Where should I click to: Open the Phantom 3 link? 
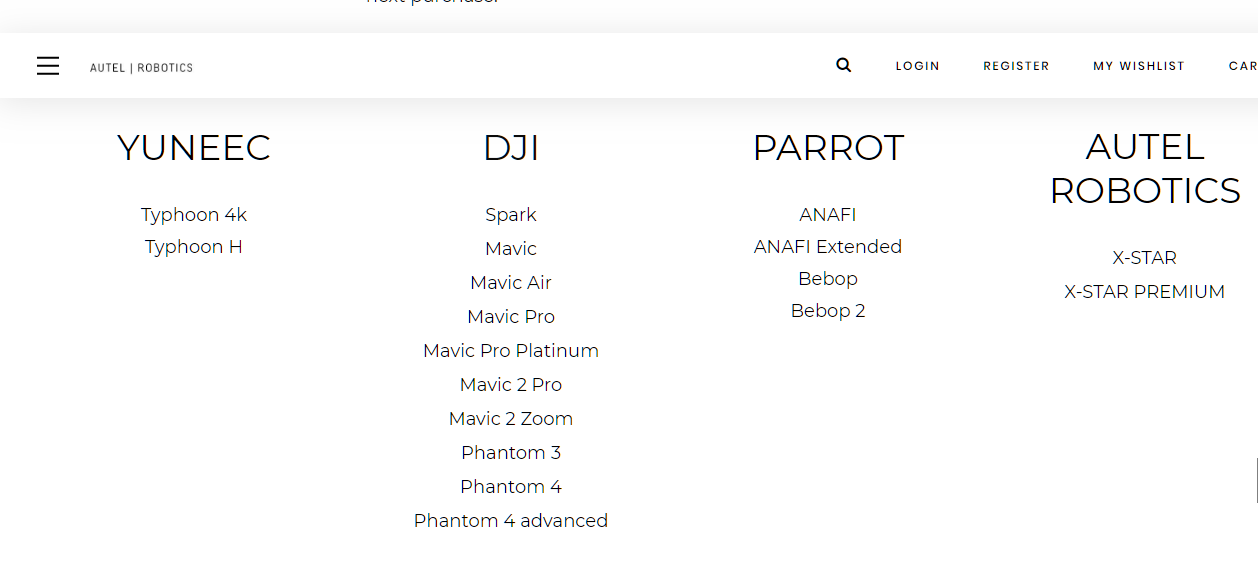tap(511, 453)
